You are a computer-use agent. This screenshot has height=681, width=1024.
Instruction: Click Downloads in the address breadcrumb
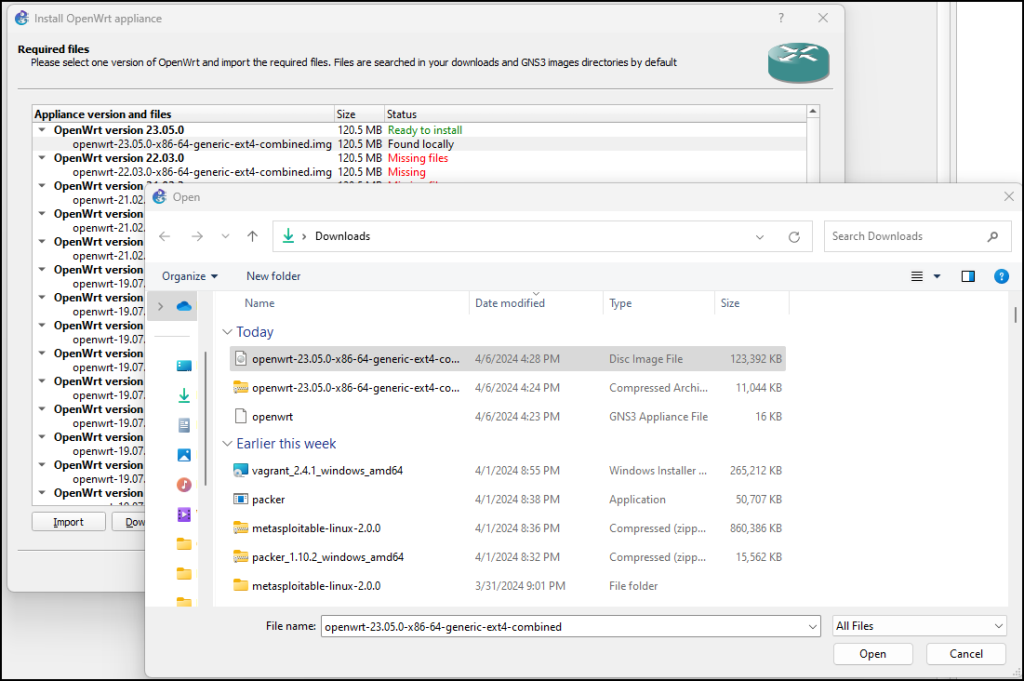(x=342, y=236)
